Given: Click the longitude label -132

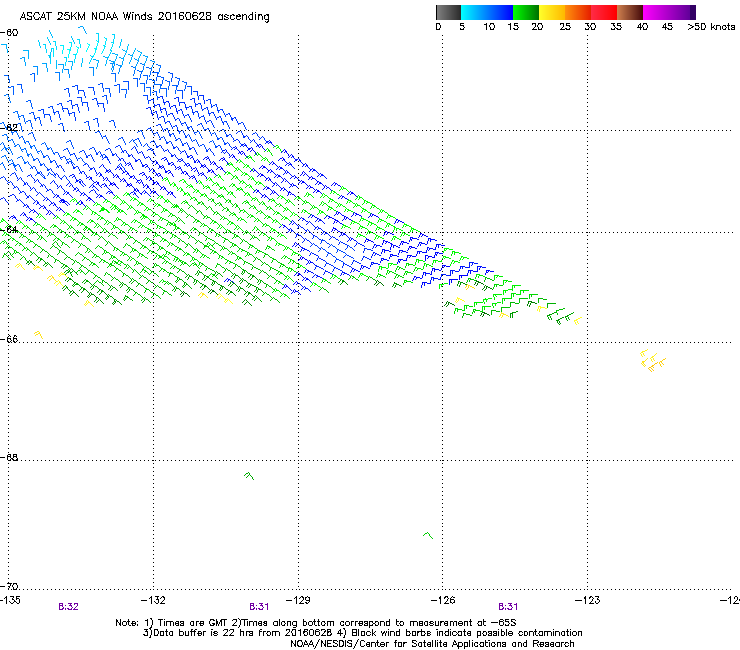Looking at the screenshot, I should click(153, 600).
